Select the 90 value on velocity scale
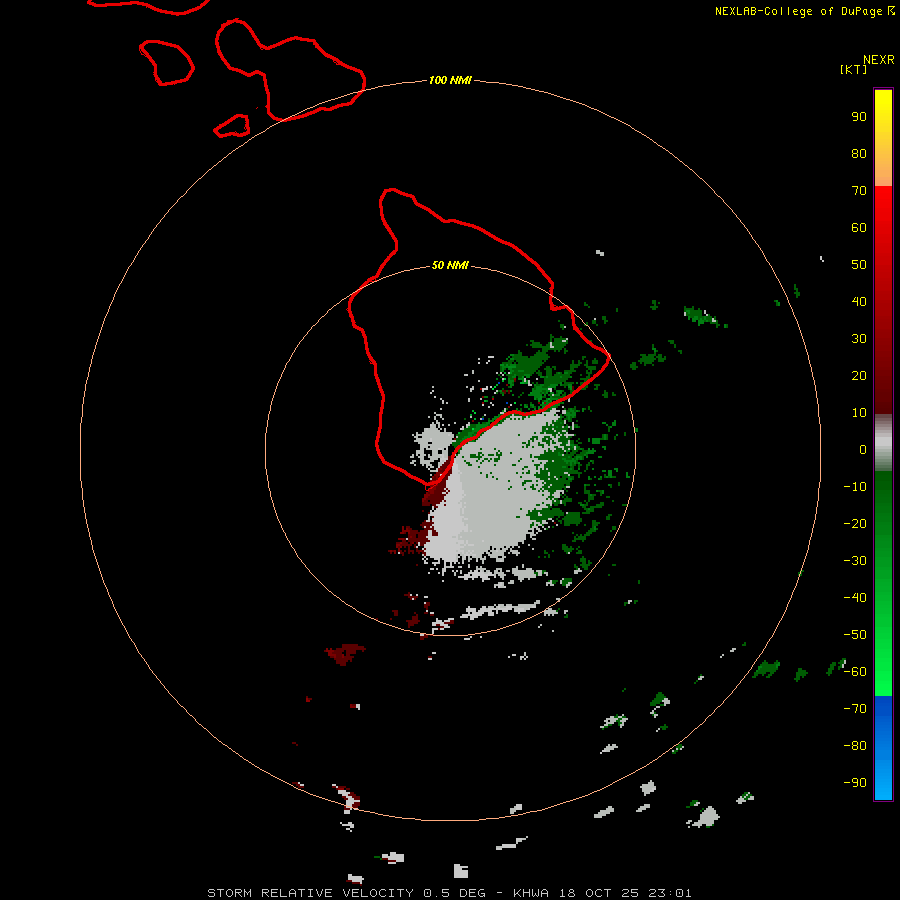 click(859, 117)
